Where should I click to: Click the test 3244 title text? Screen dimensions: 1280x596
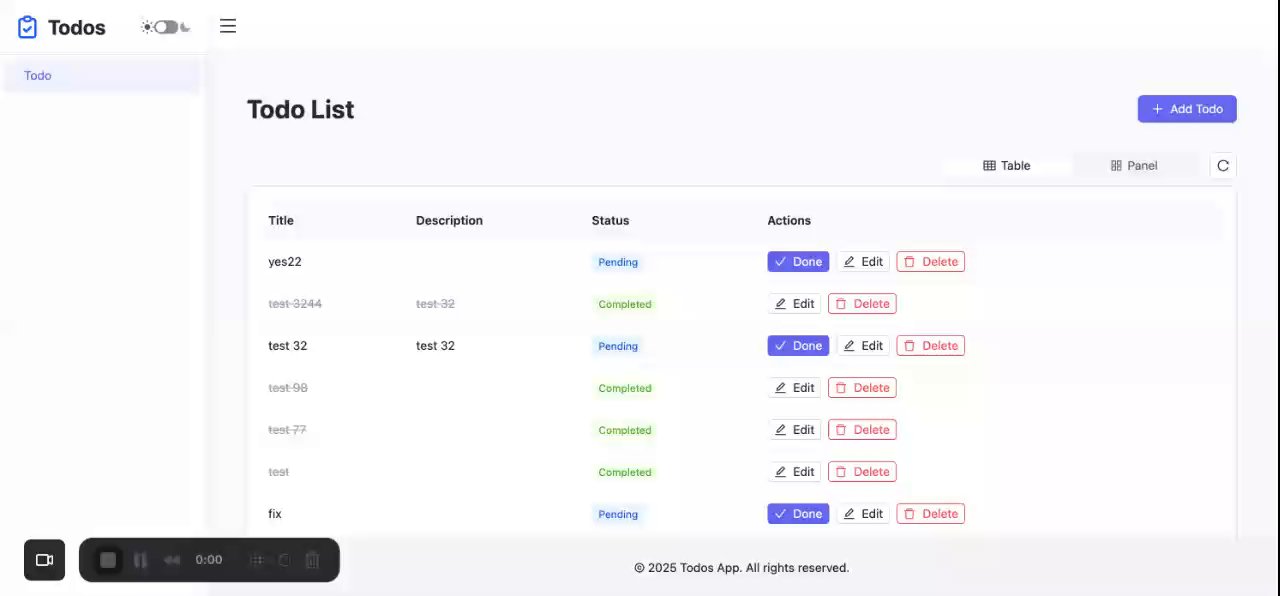pyautogui.click(x=295, y=304)
